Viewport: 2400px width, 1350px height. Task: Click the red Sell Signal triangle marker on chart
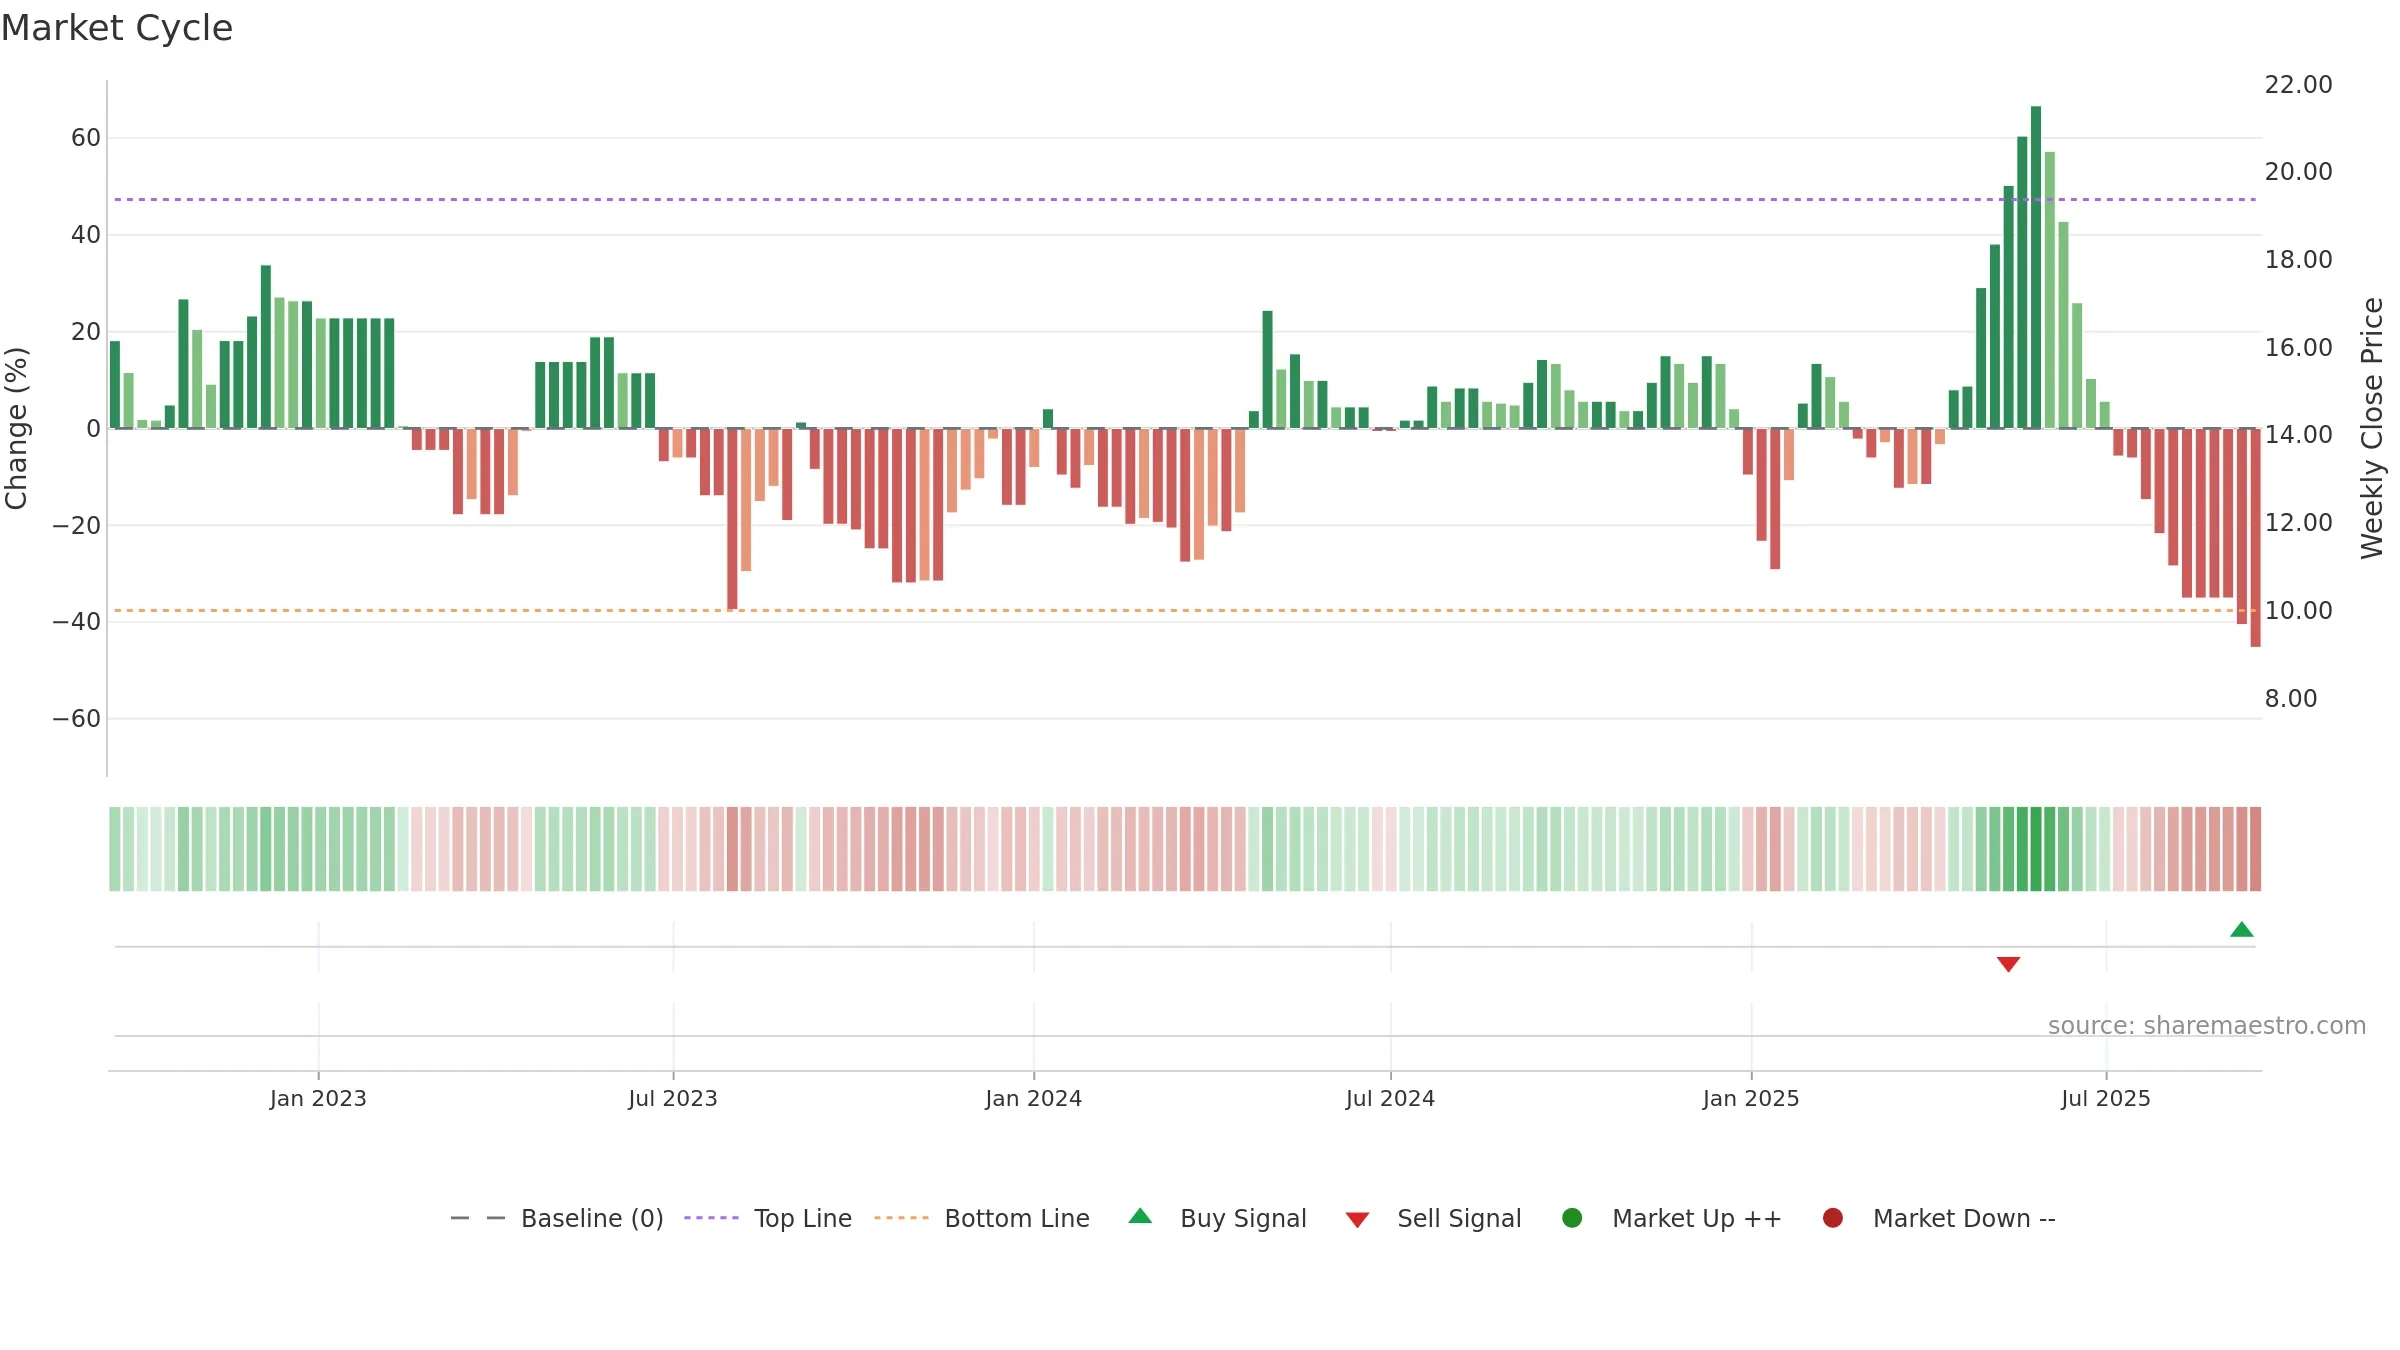pos(2008,964)
